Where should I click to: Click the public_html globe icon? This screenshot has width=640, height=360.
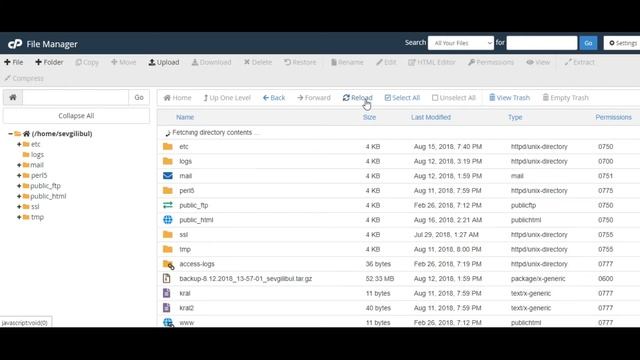click(168, 220)
